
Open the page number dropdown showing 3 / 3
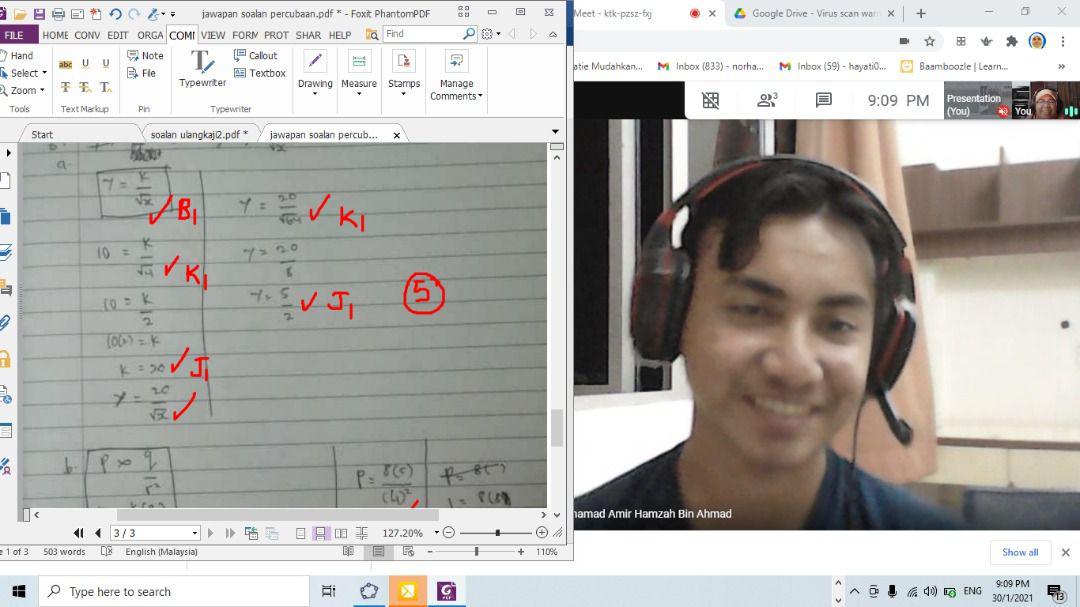(195, 533)
